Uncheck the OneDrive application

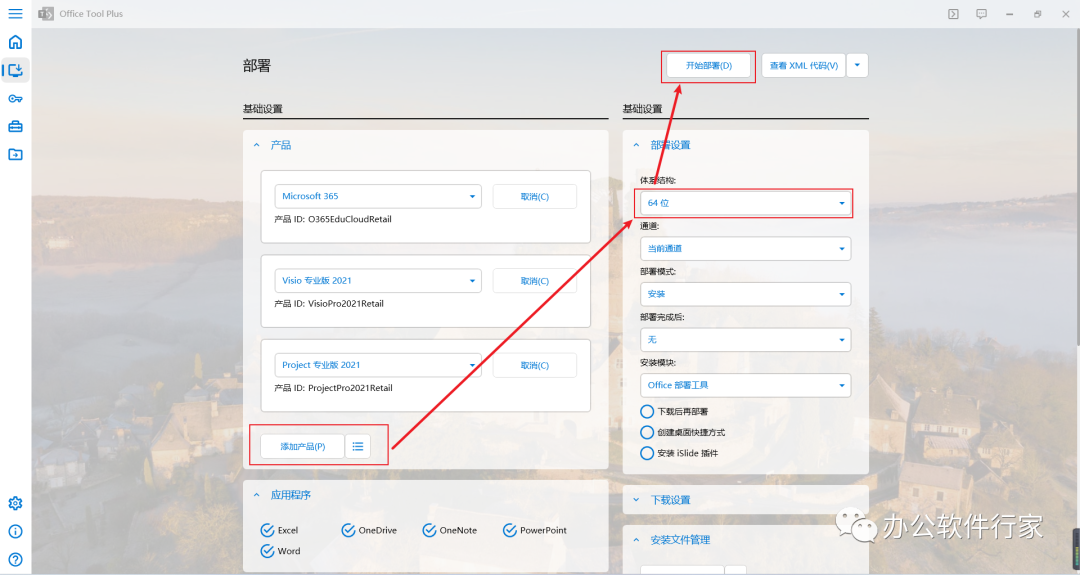(348, 530)
